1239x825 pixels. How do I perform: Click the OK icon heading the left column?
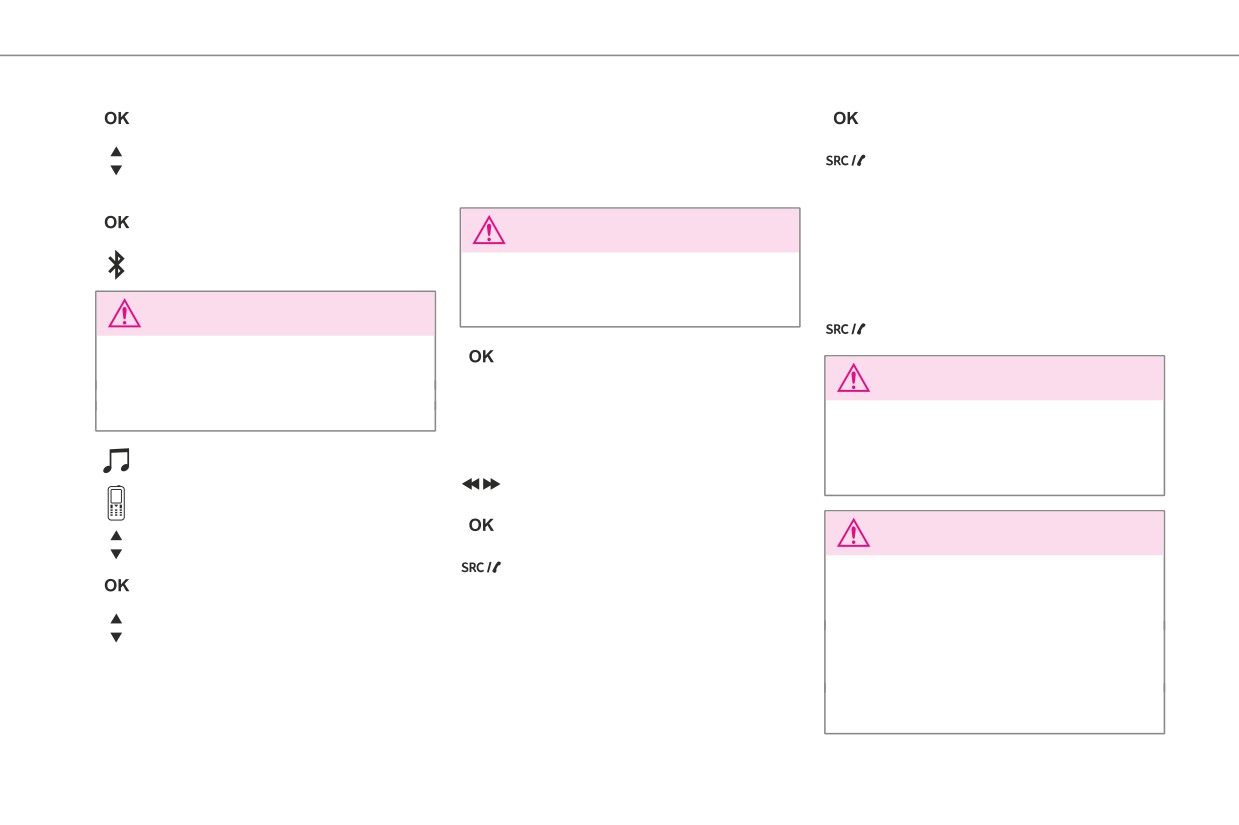tap(117, 118)
